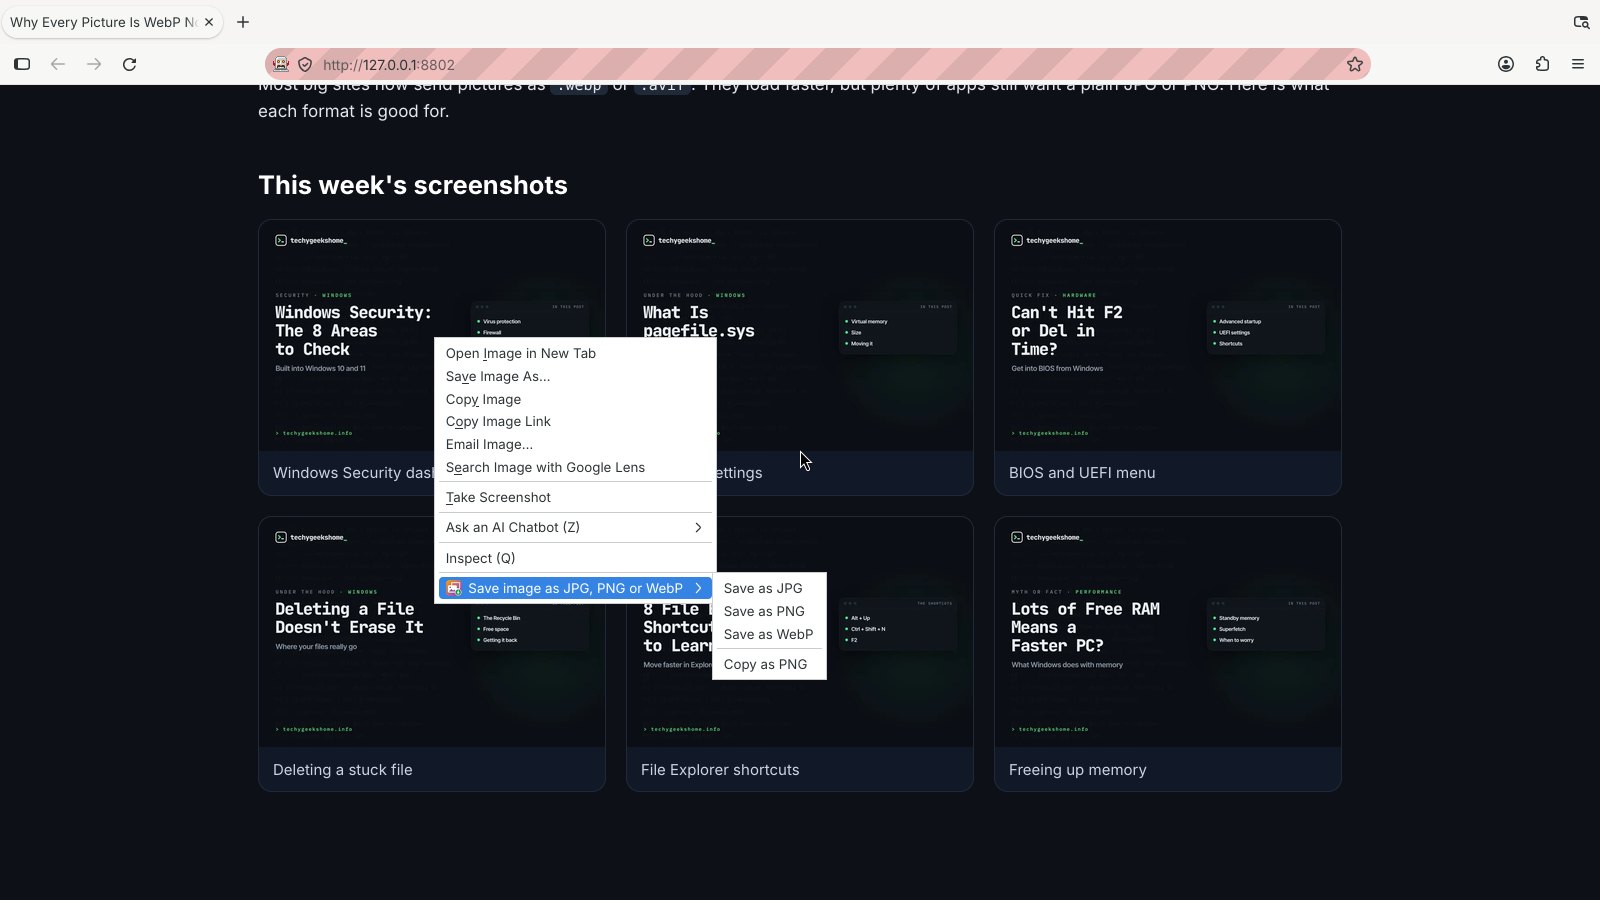Open a new tab with plus
The width and height of the screenshot is (1600, 900).
[243, 22]
